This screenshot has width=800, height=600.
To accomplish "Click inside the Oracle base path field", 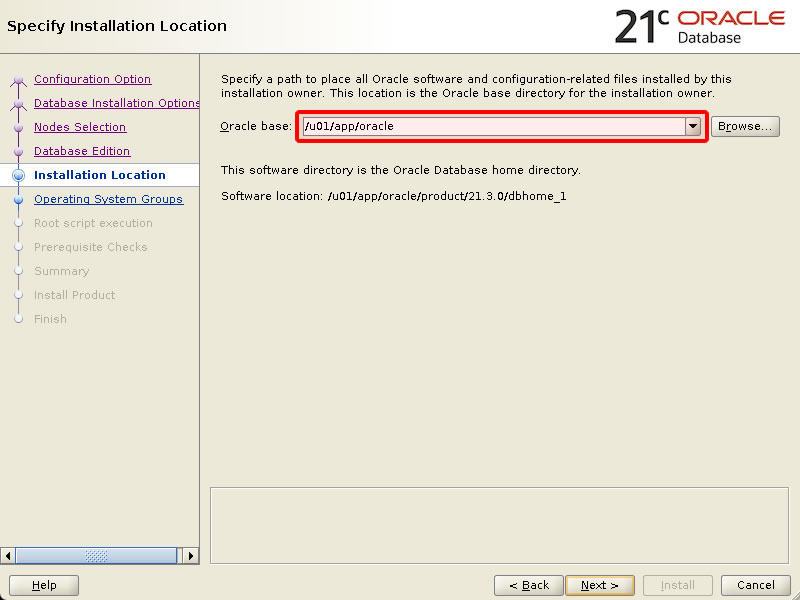I will 494,126.
